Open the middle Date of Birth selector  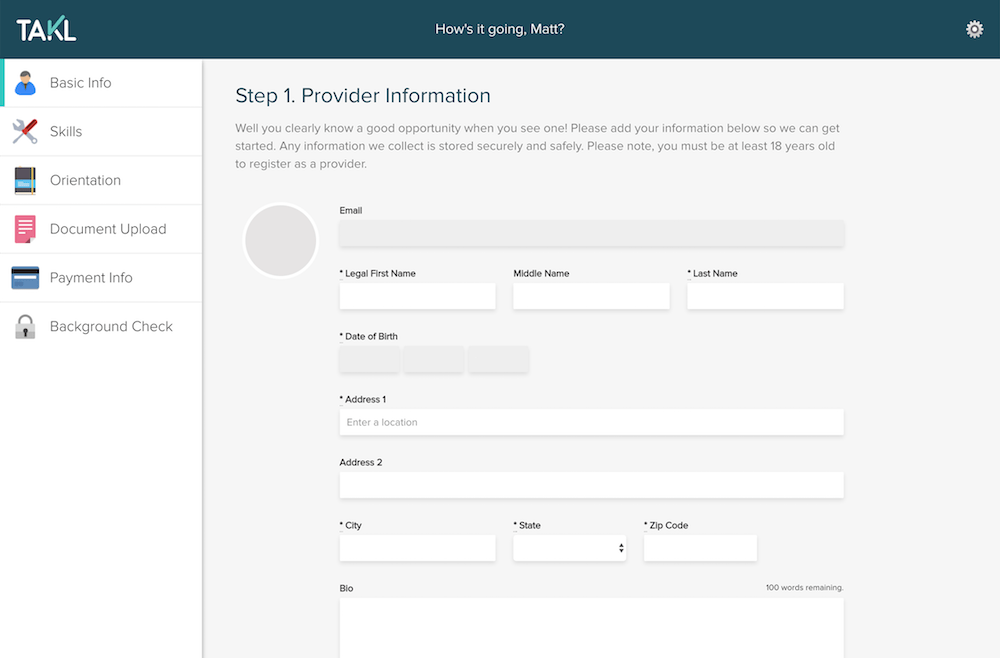coord(434,359)
